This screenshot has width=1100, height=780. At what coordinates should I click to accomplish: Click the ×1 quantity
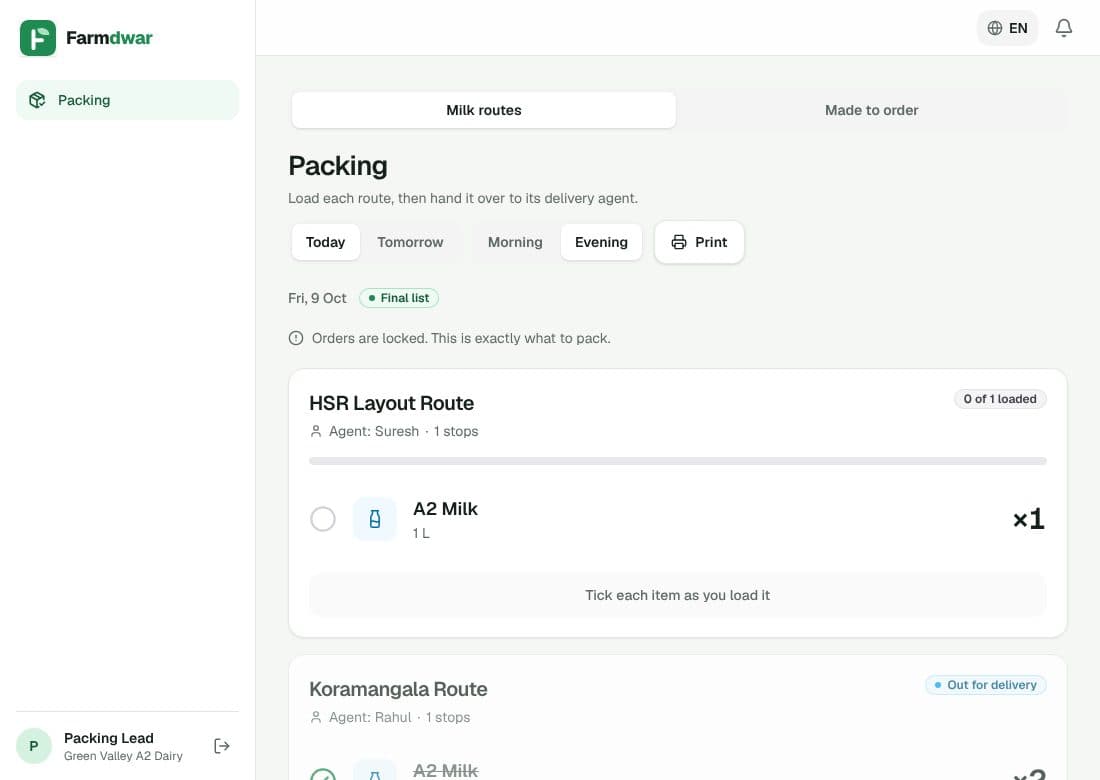pyautogui.click(x=1029, y=519)
